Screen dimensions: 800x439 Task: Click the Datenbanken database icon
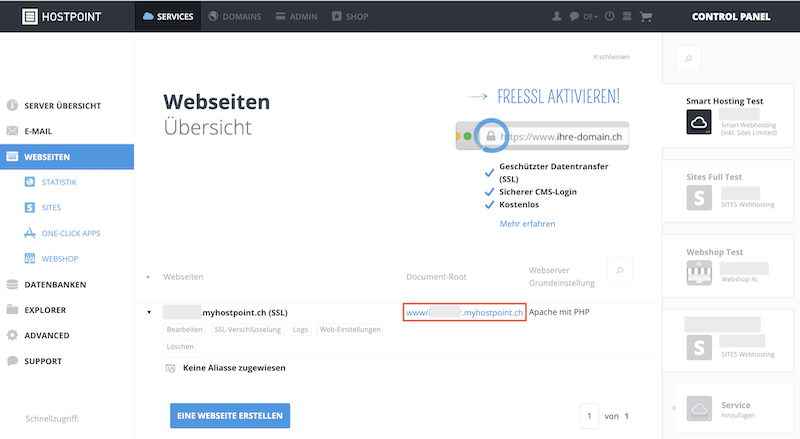pos(12,284)
